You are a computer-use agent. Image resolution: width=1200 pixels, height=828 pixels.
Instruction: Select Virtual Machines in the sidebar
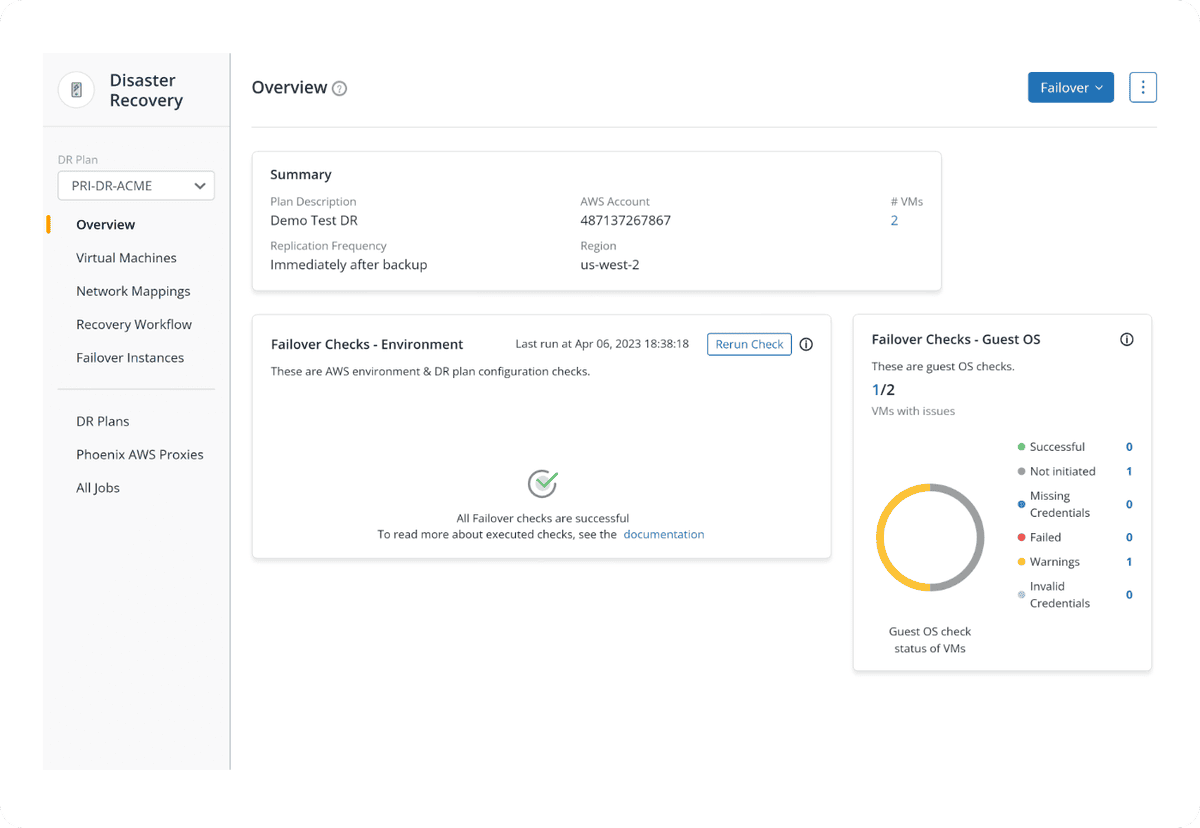pos(126,257)
